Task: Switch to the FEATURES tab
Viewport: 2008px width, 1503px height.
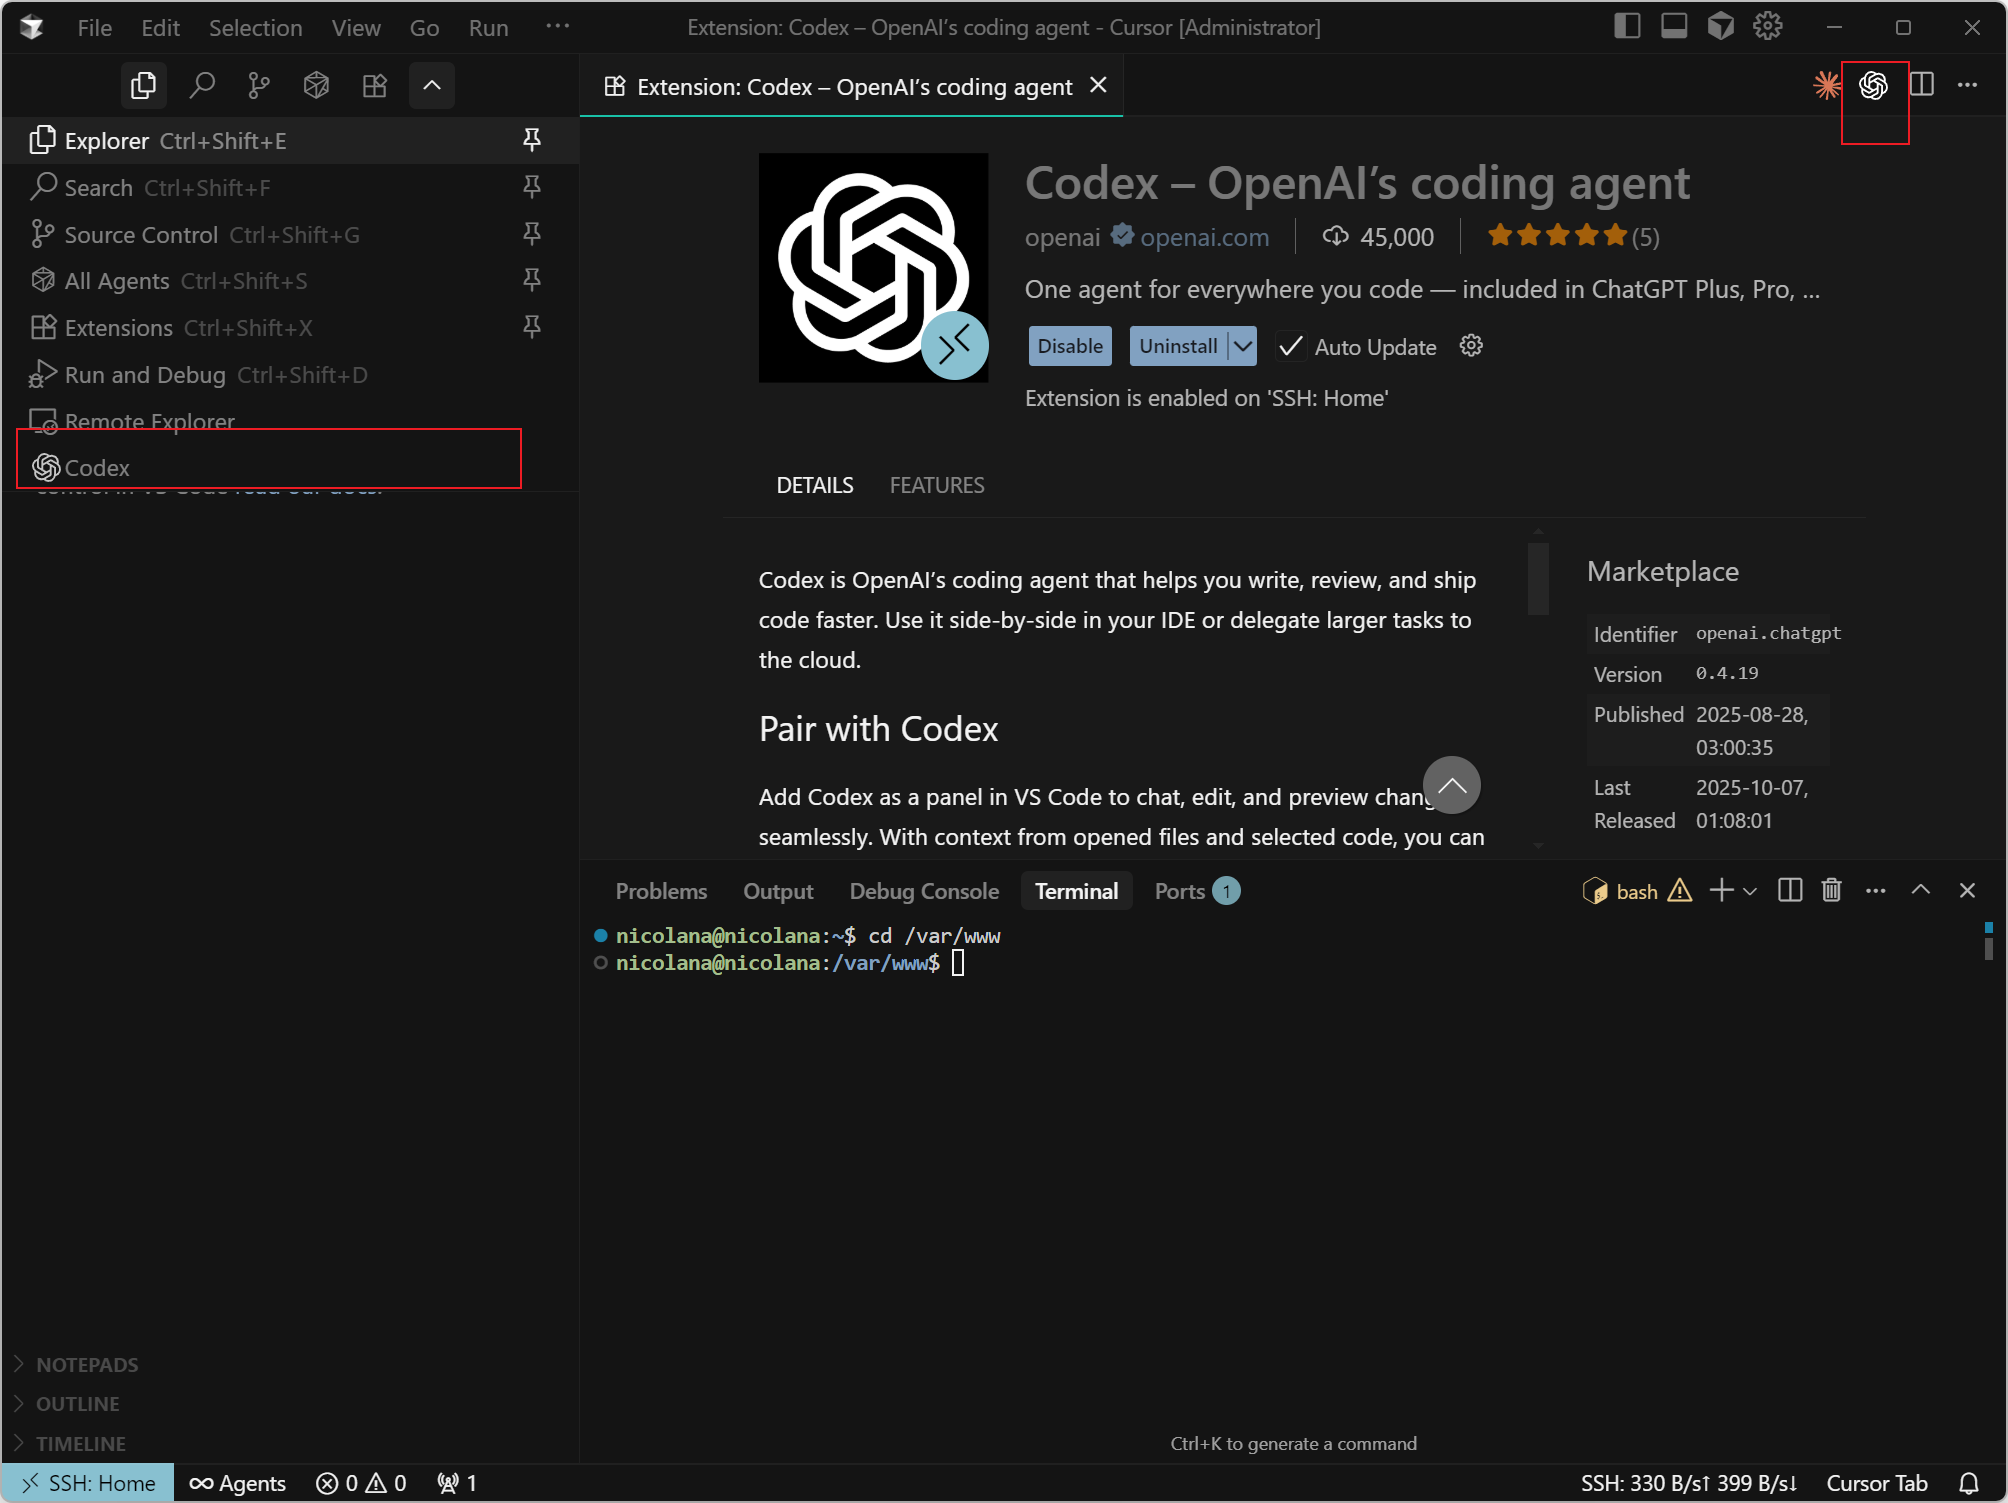Action: 936,485
